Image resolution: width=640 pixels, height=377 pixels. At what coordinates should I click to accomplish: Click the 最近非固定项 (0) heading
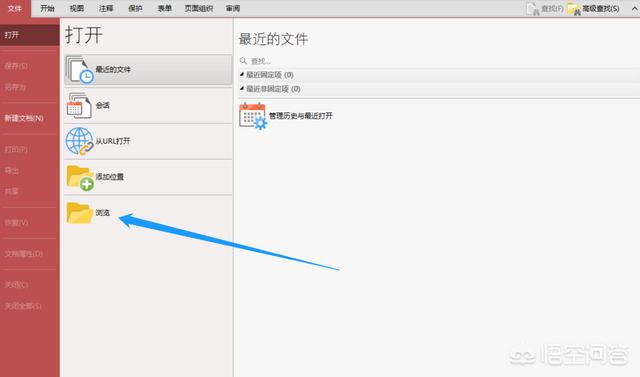(273, 89)
